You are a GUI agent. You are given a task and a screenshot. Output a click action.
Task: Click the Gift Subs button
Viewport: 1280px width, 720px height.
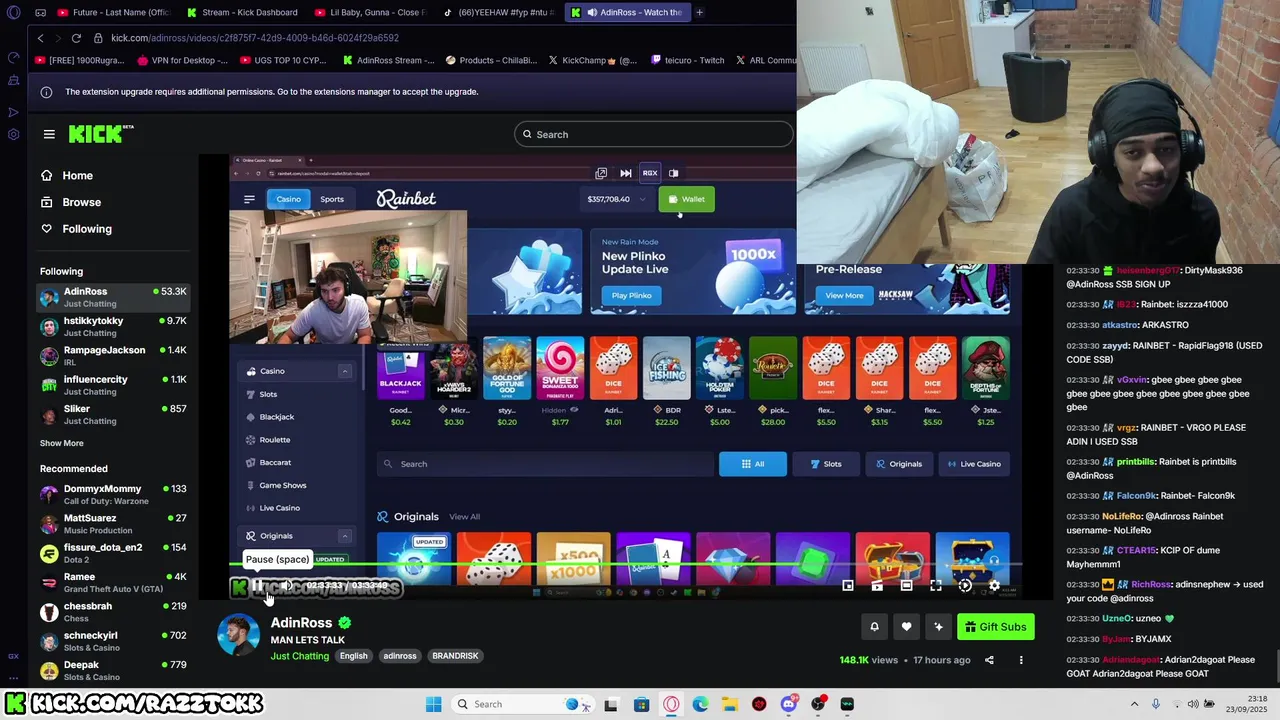pyautogui.click(x=995, y=627)
